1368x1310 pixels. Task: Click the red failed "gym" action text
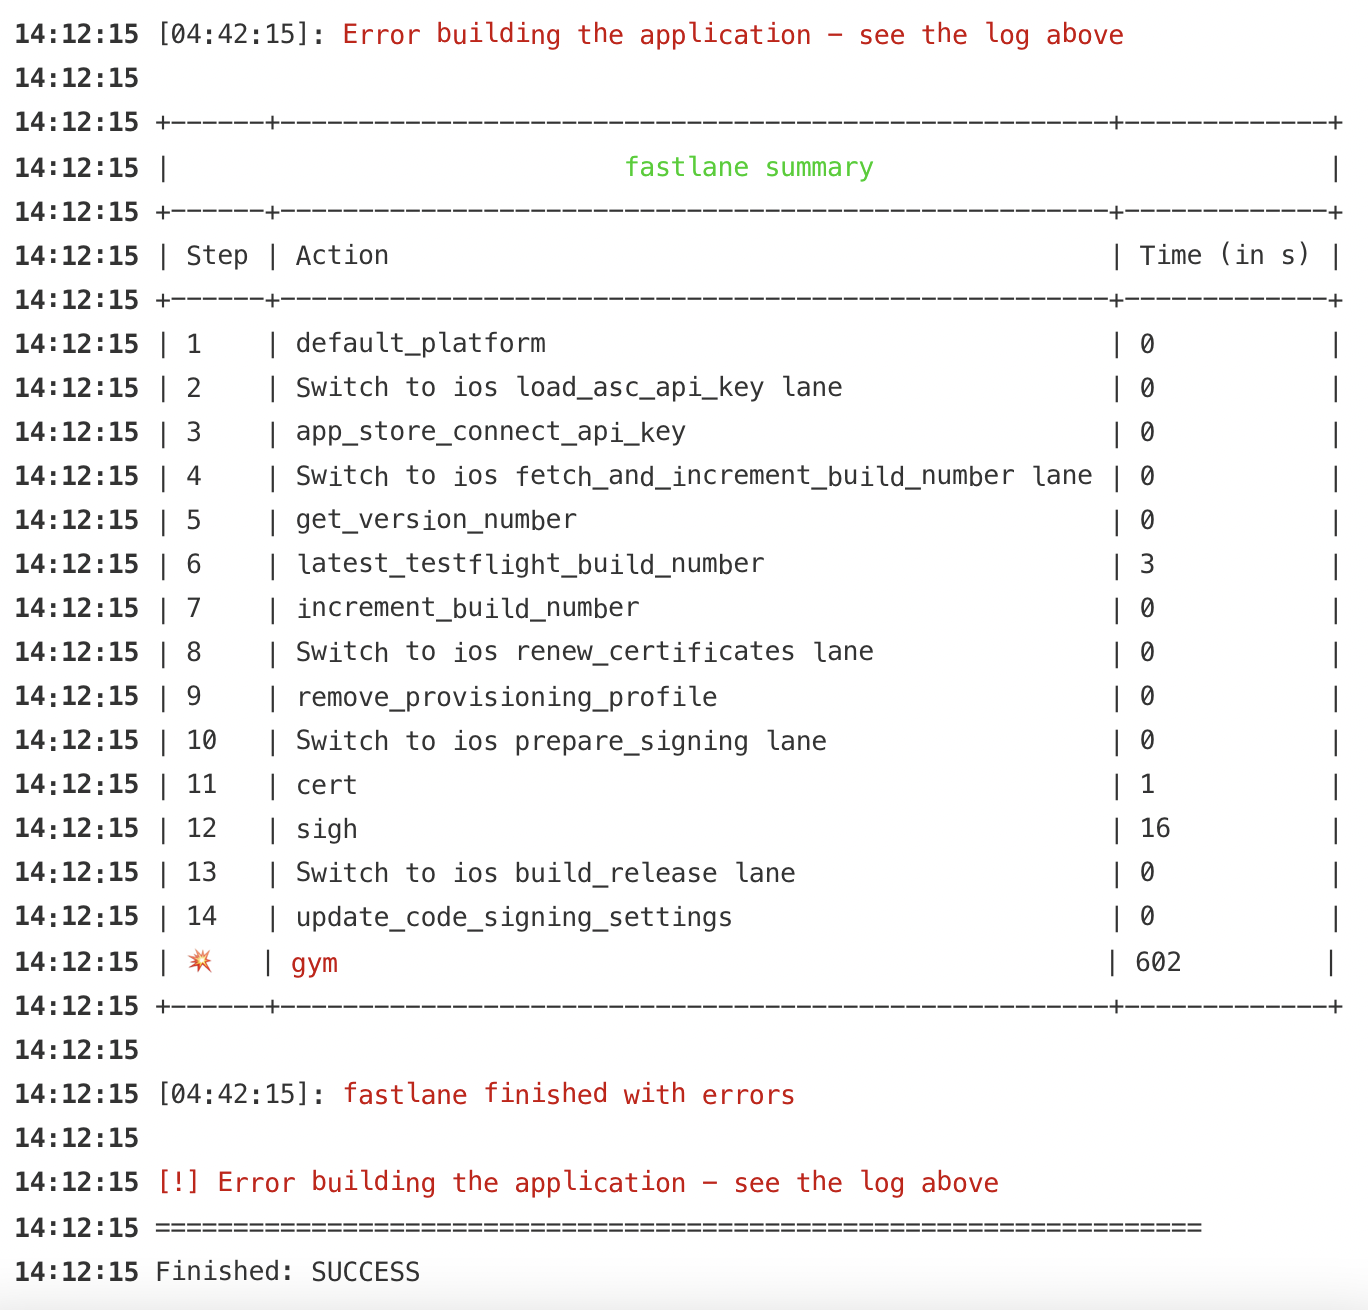[x=314, y=963]
